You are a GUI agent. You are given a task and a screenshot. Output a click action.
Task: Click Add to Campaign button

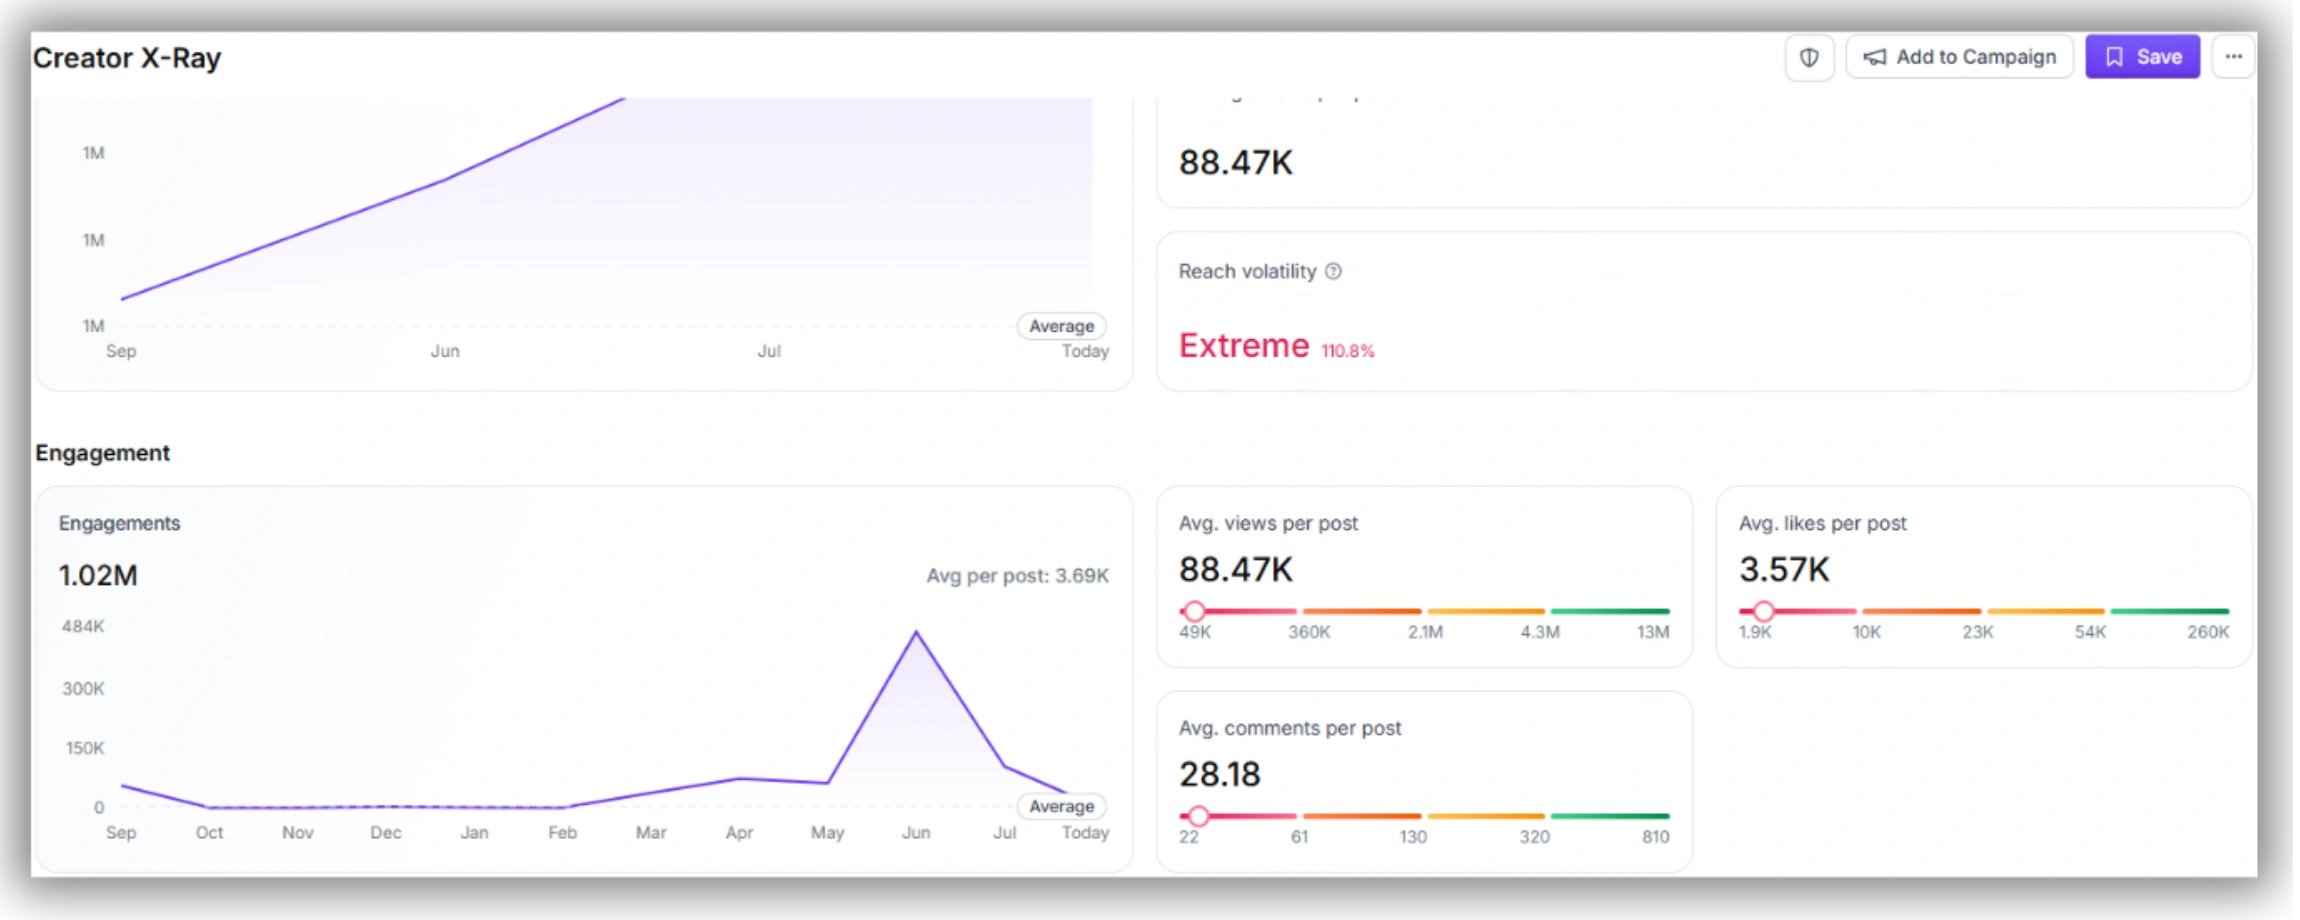(1959, 57)
